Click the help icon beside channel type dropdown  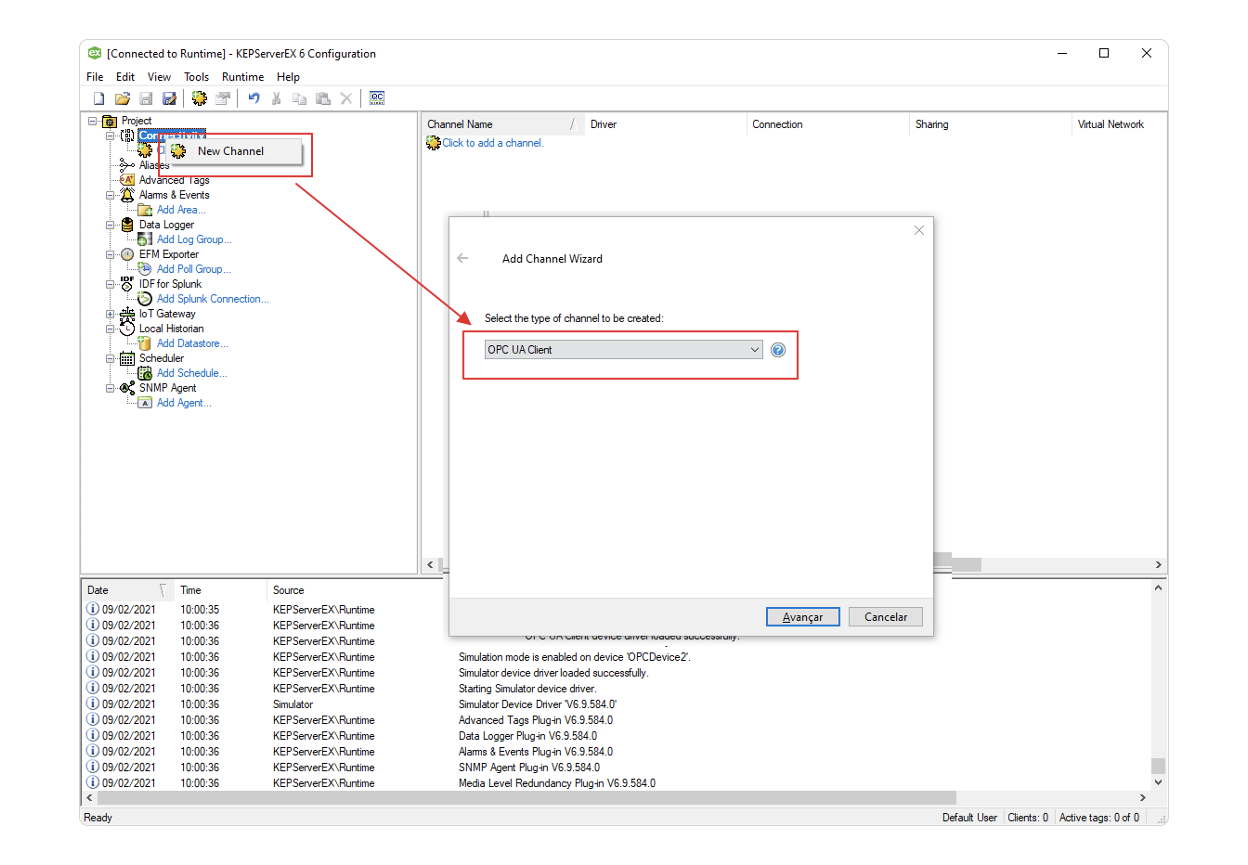[778, 350]
